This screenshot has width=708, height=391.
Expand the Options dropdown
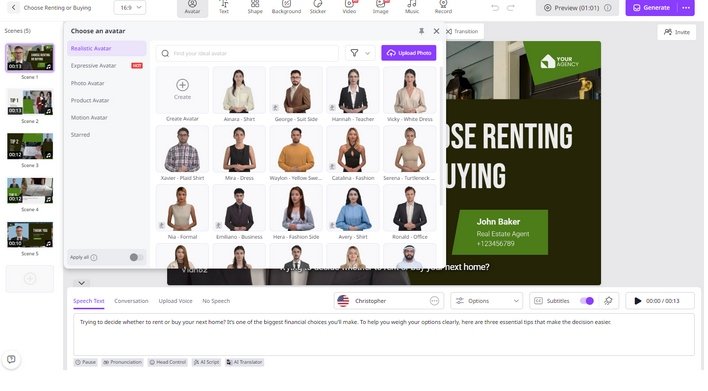pyautogui.click(x=486, y=301)
